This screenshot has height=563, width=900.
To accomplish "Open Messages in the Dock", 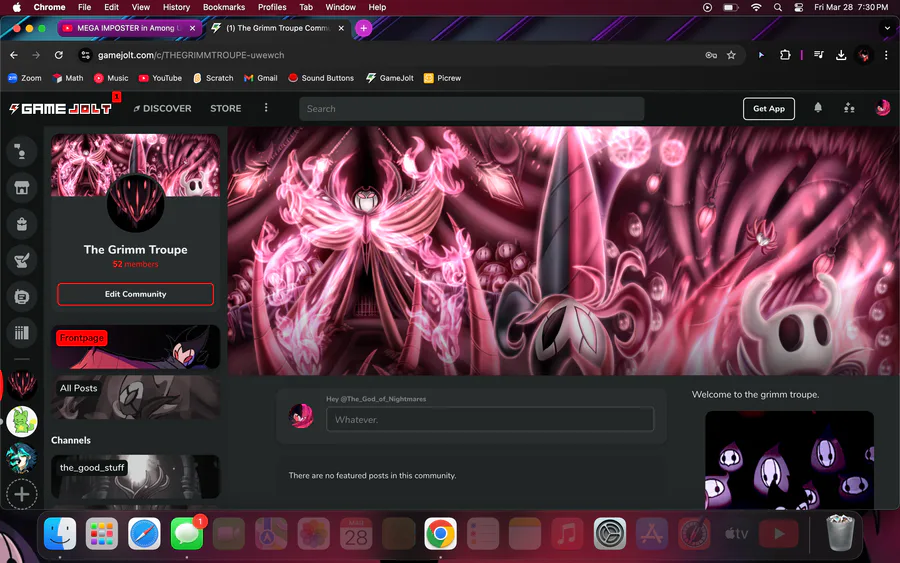I will [x=187, y=533].
